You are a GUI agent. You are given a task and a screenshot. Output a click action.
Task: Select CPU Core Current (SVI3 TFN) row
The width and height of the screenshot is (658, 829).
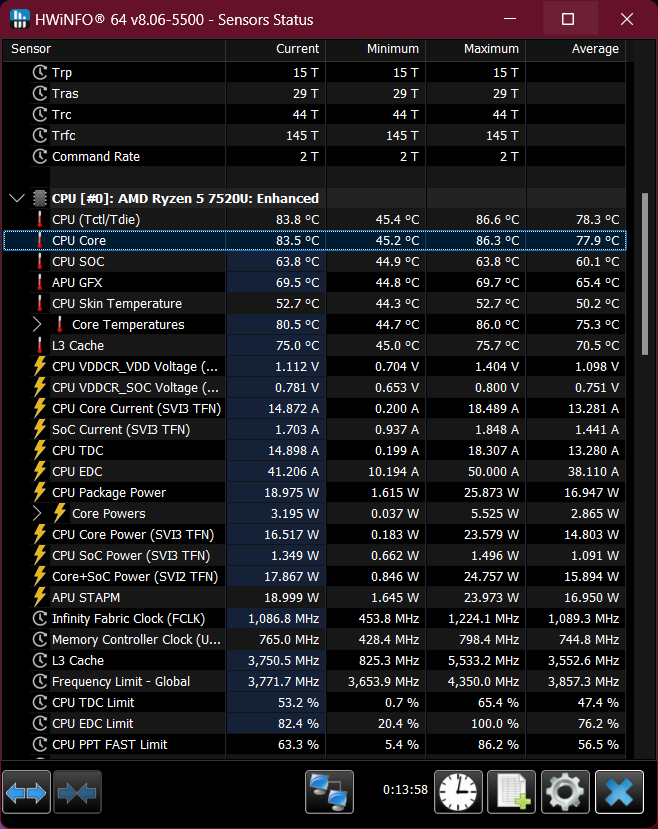315,409
